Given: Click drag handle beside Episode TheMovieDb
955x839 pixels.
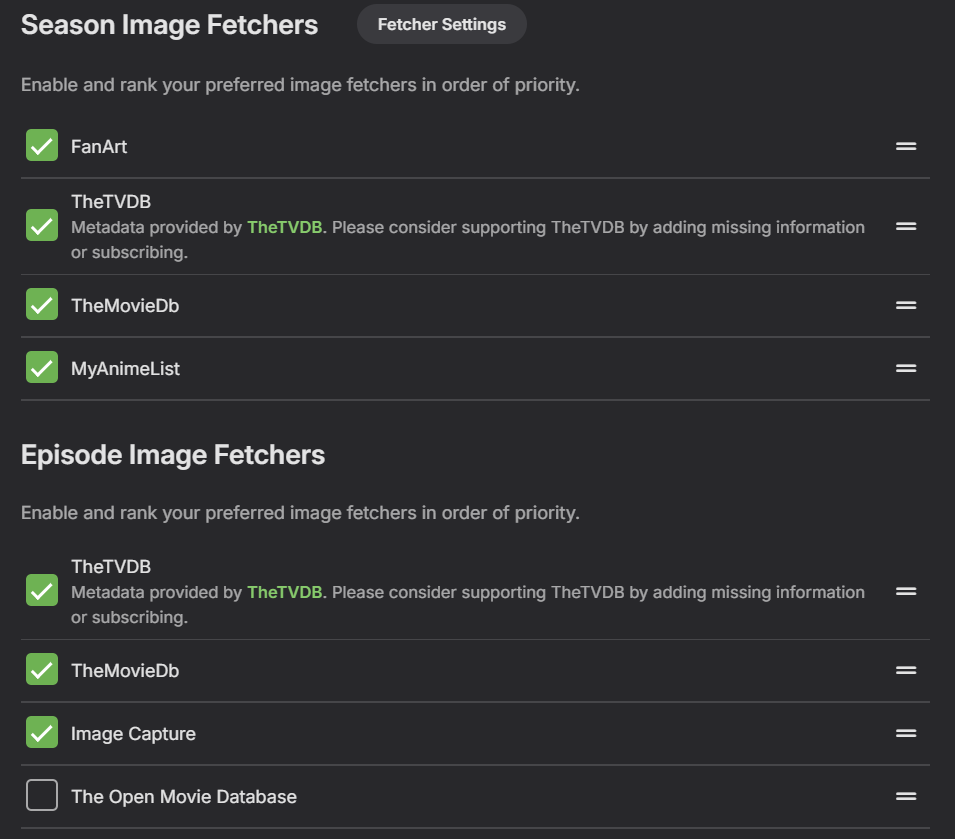Looking at the screenshot, I should coord(906,670).
